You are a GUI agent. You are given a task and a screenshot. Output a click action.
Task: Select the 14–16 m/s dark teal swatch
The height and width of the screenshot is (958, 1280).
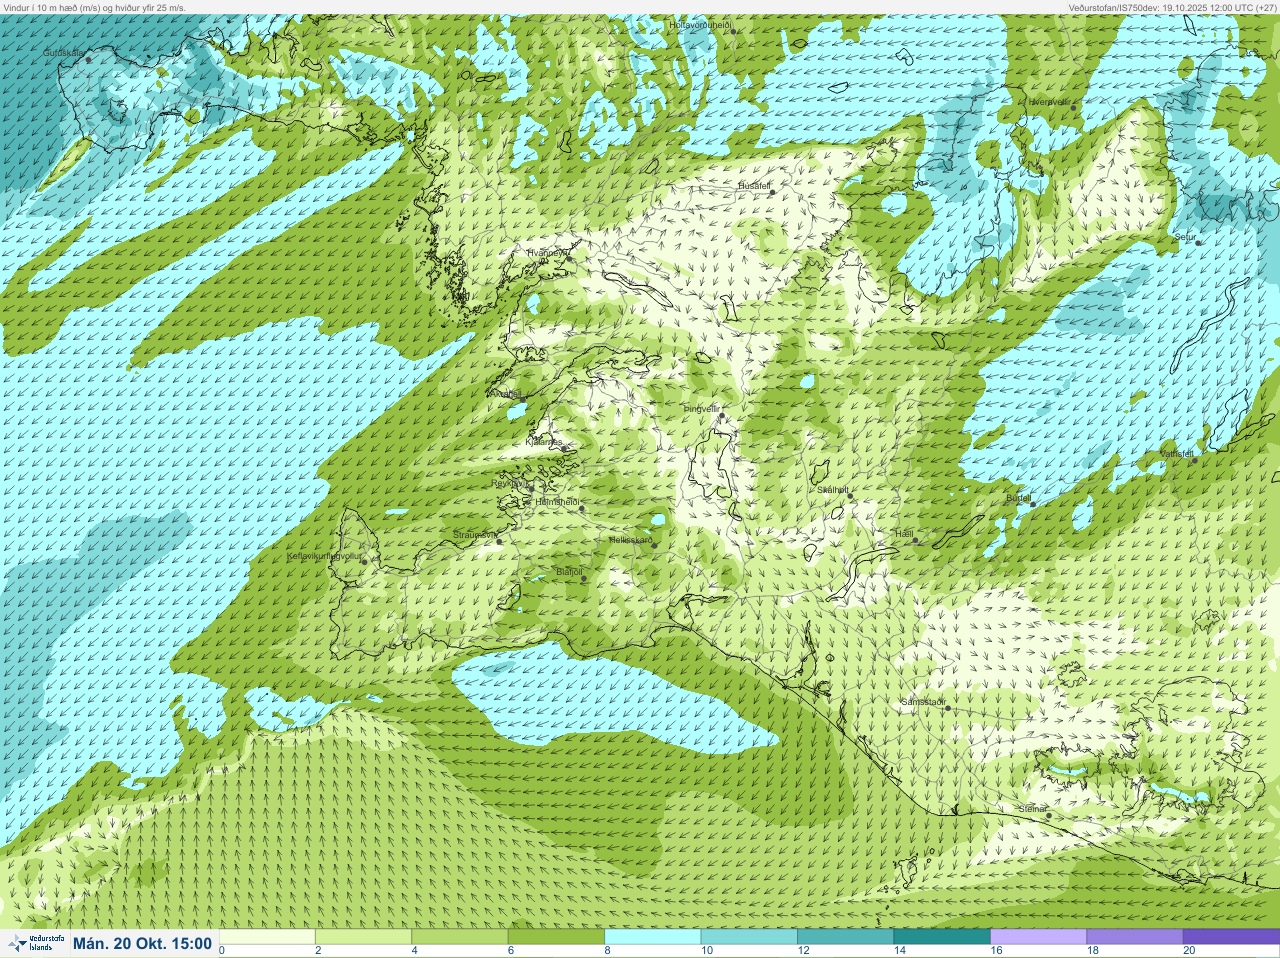pos(941,937)
